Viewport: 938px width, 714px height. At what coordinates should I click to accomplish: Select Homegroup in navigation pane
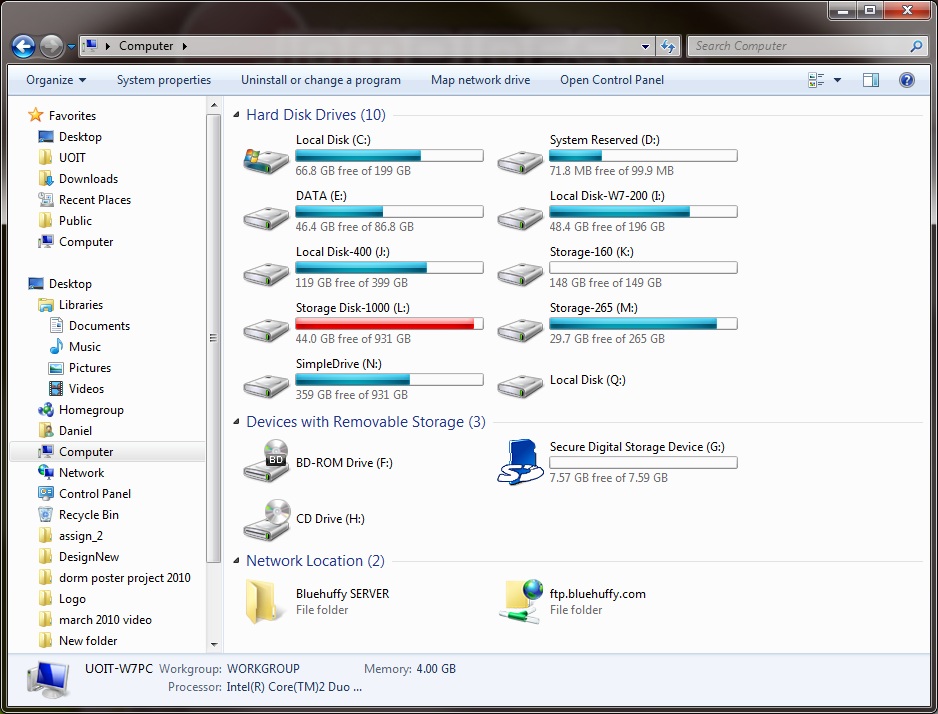(x=91, y=410)
